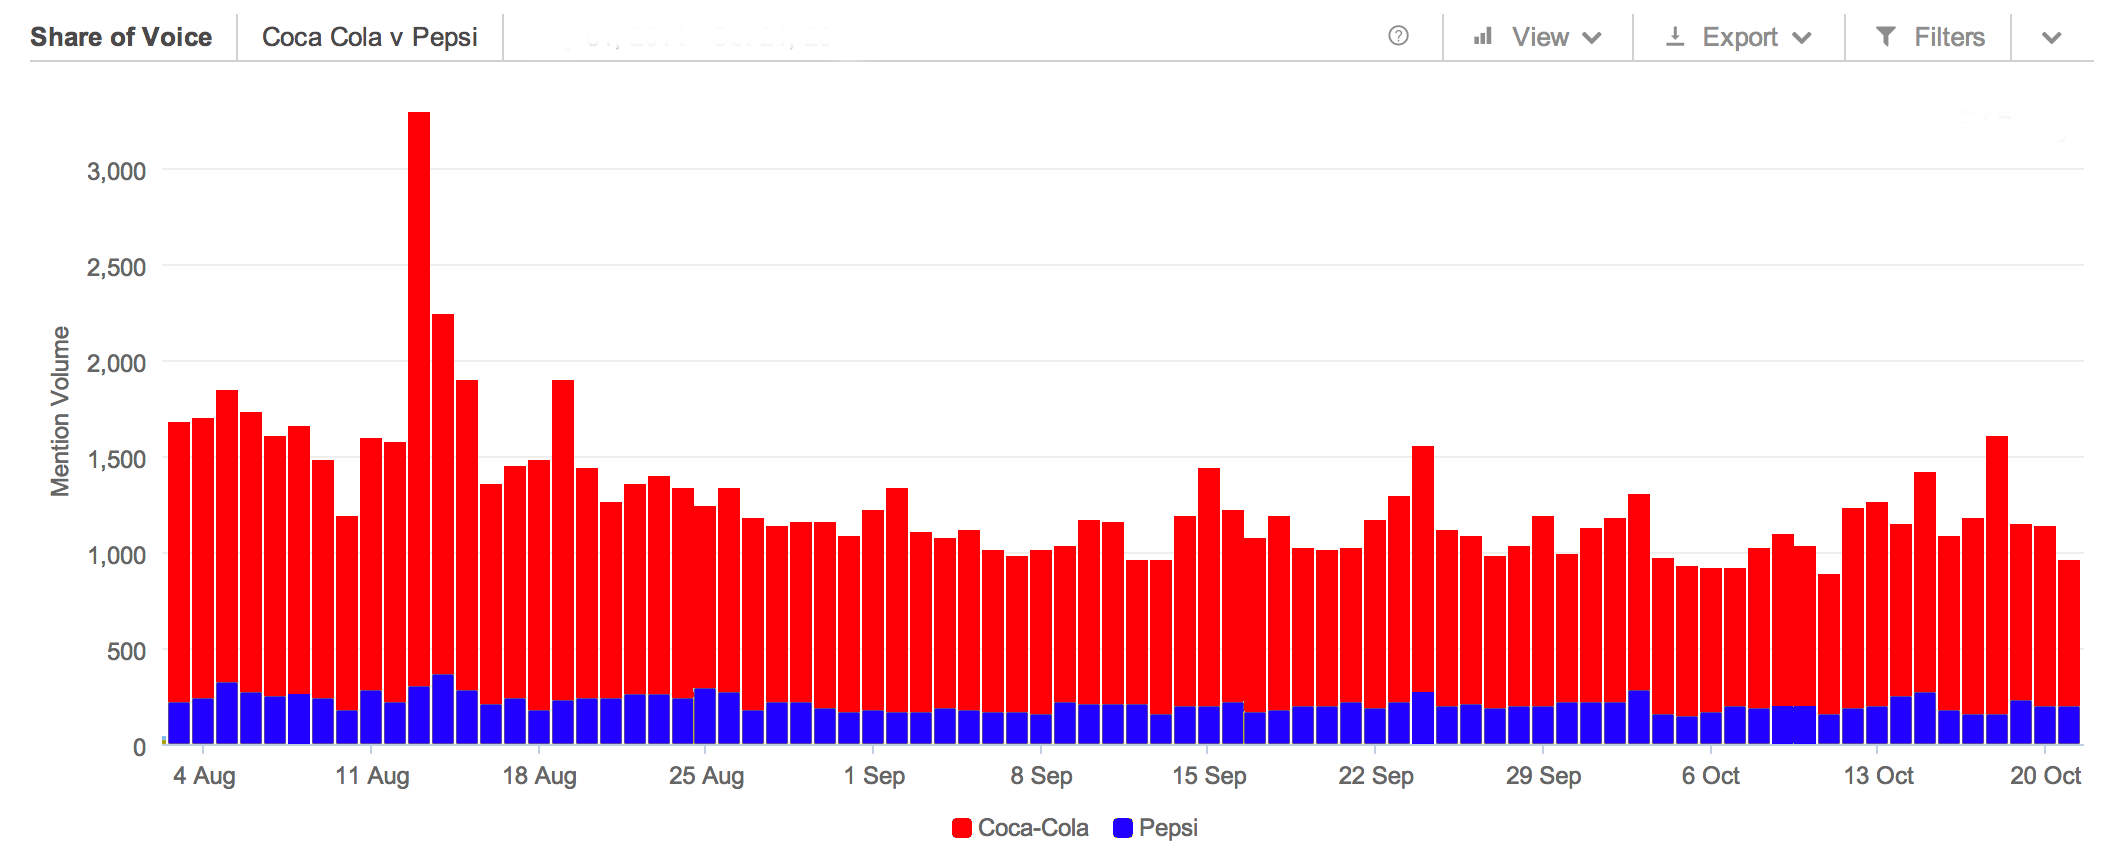Switch to the Coca Cola v Pepsi tab

[x=369, y=37]
